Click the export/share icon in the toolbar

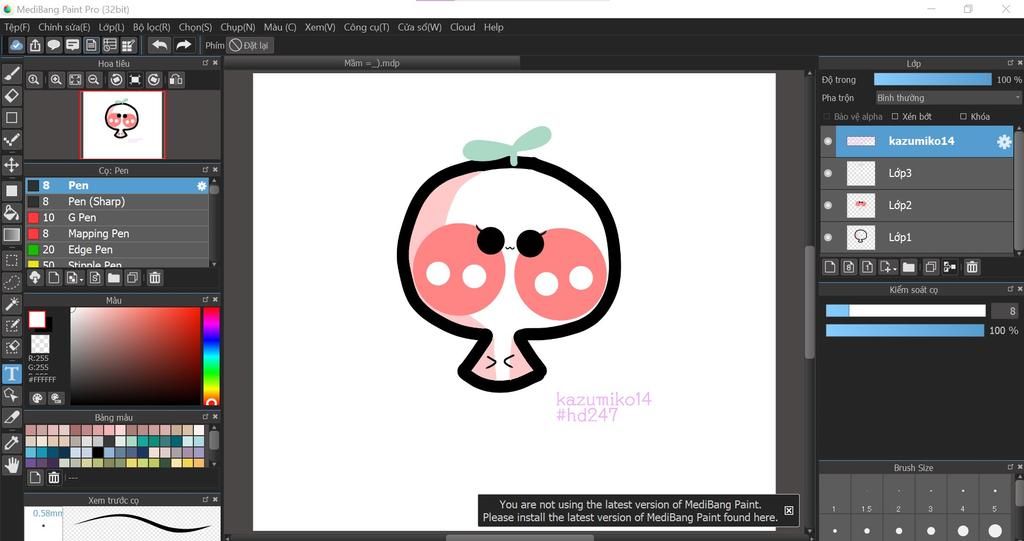coord(35,45)
